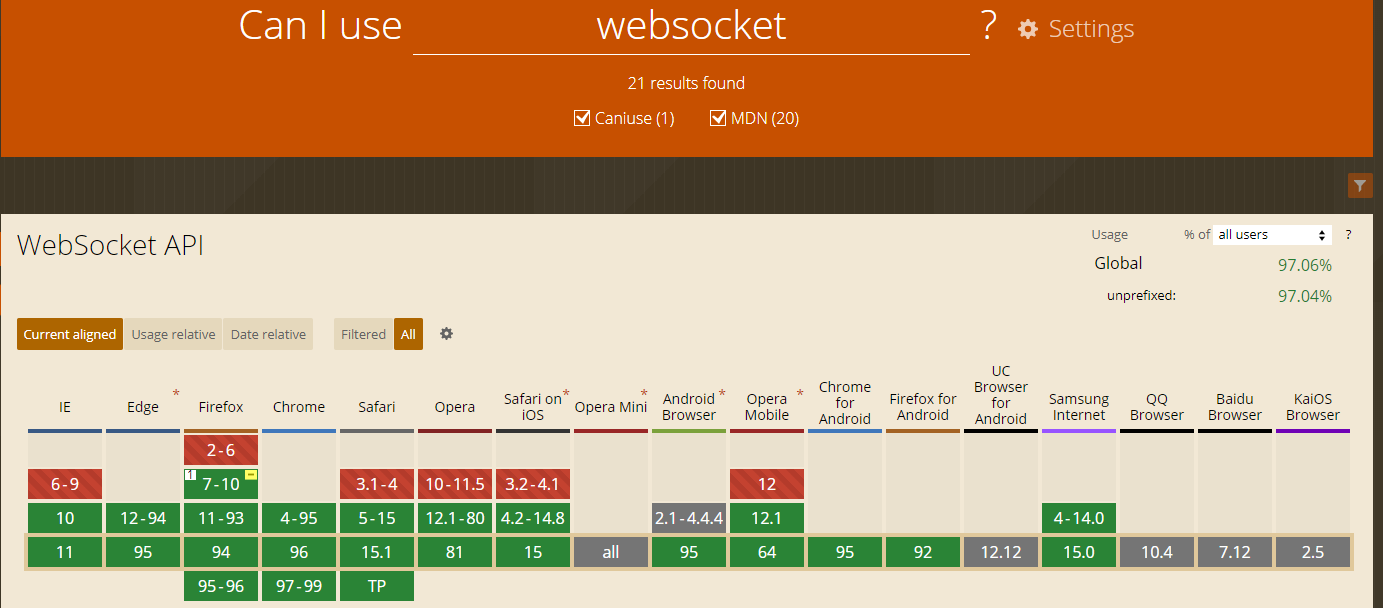The height and width of the screenshot is (608, 1383).
Task: Select the UC Browser 12.12 cell
Action: pos(1001,552)
